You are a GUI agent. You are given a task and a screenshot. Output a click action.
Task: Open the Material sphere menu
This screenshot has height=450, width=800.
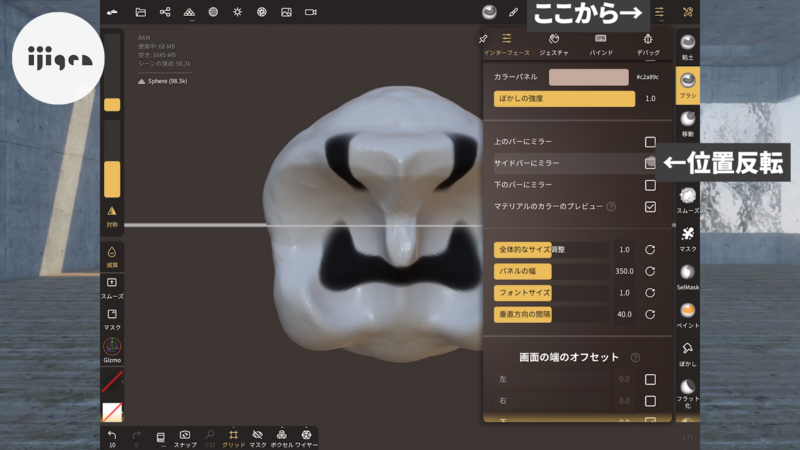pyautogui.click(x=213, y=12)
